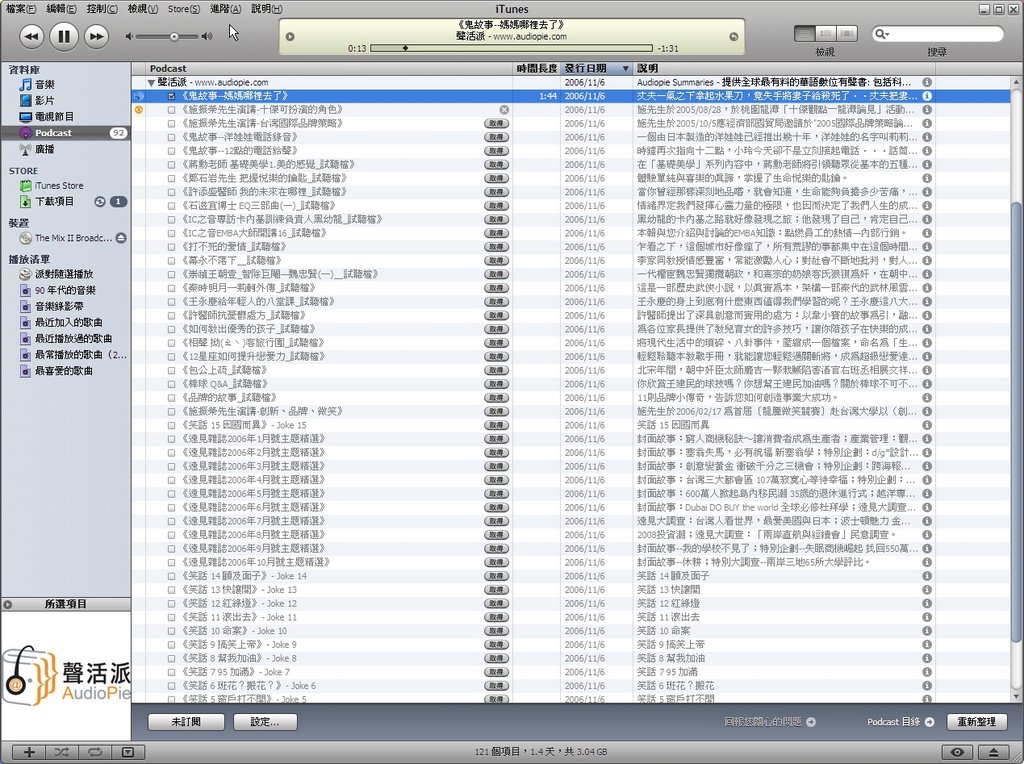Open 最近加入的歌曲 playlist
1024x764 pixels.
pyautogui.click(x=69, y=323)
